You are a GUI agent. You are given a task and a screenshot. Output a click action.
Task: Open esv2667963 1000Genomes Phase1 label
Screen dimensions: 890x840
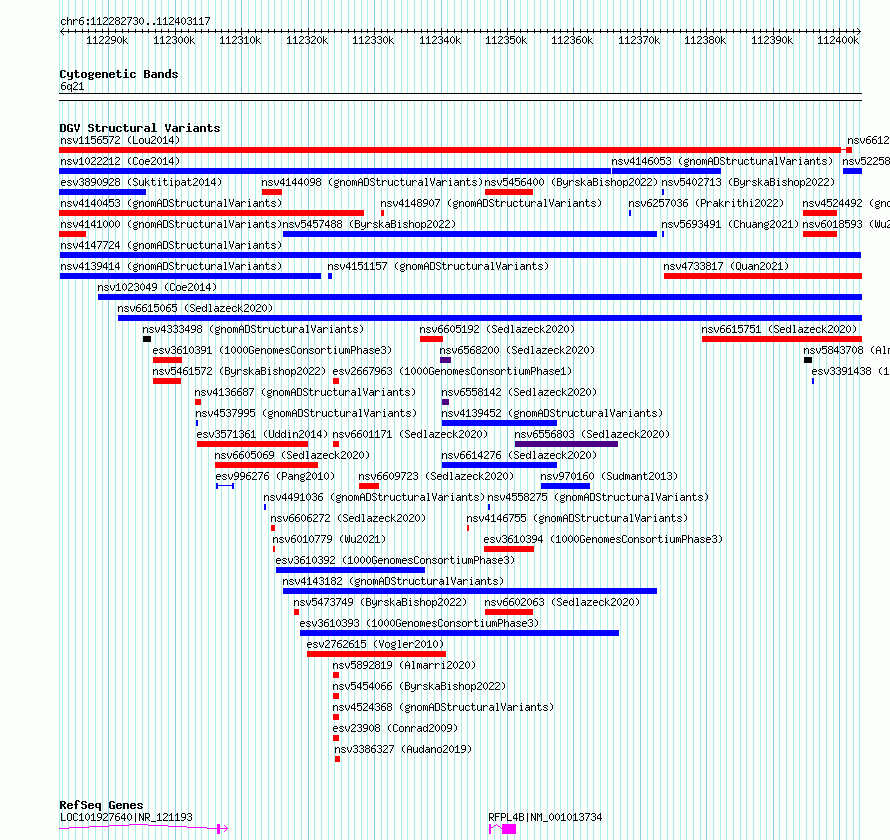coord(452,371)
